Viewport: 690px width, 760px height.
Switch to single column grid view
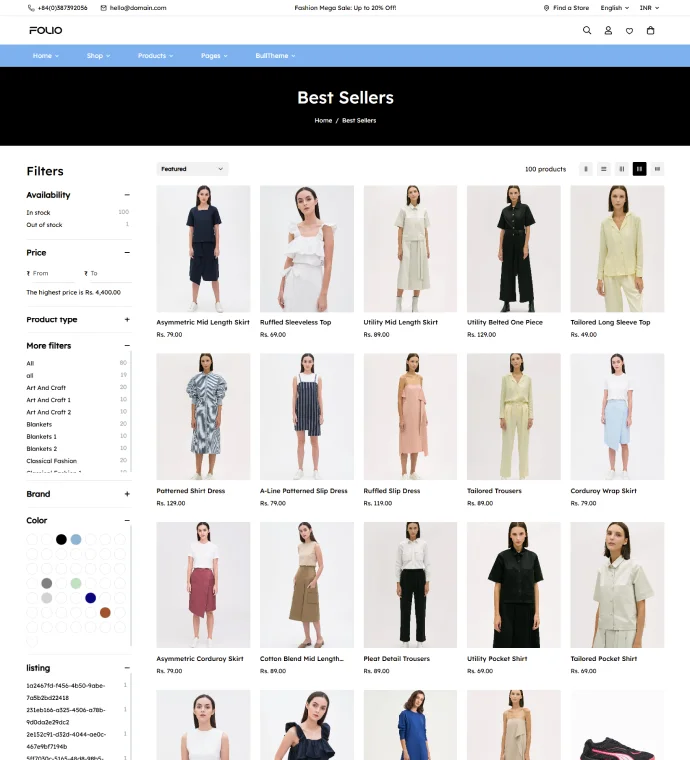(x=586, y=169)
